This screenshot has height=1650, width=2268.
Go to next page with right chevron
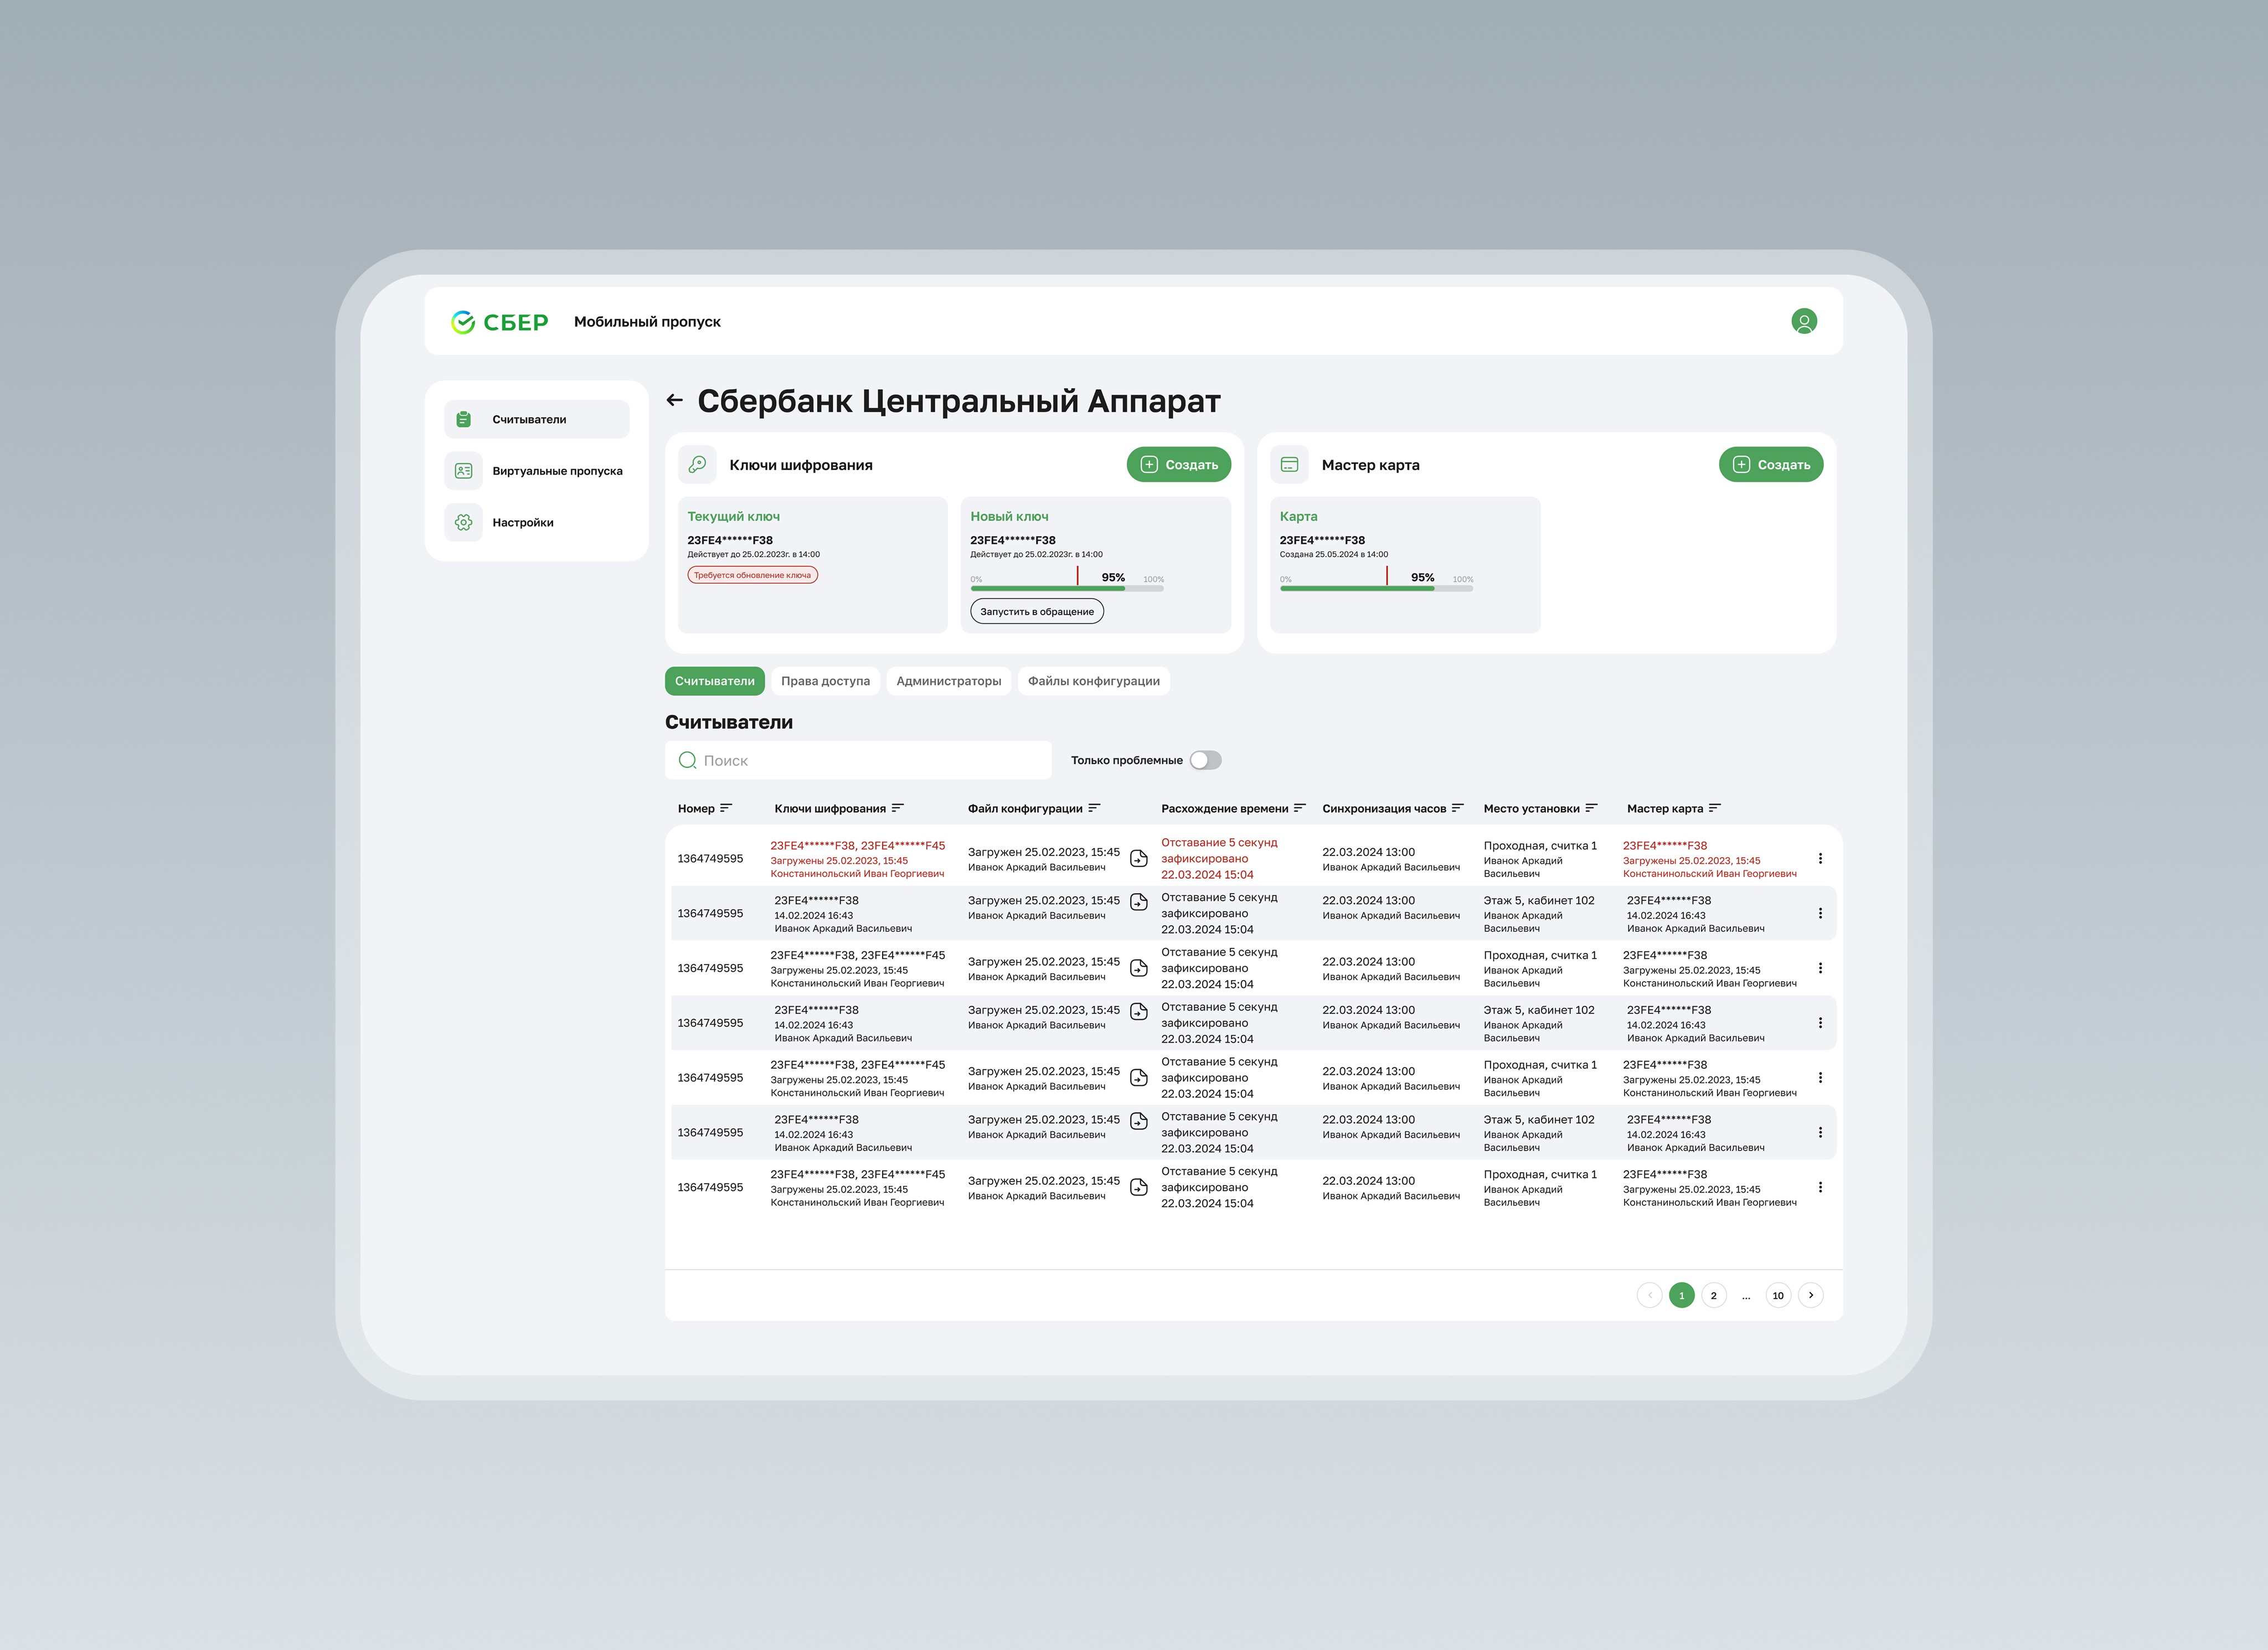1810,1295
